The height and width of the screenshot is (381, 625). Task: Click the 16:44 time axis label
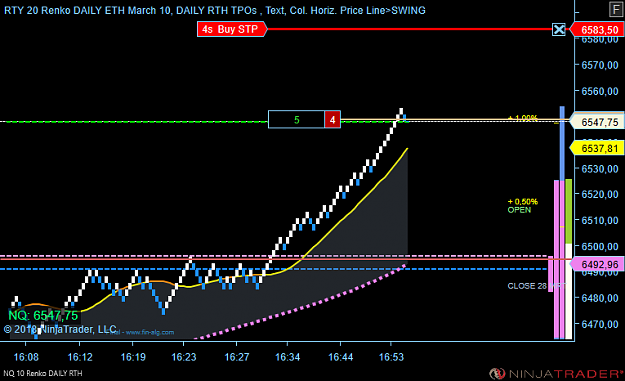(x=340, y=357)
